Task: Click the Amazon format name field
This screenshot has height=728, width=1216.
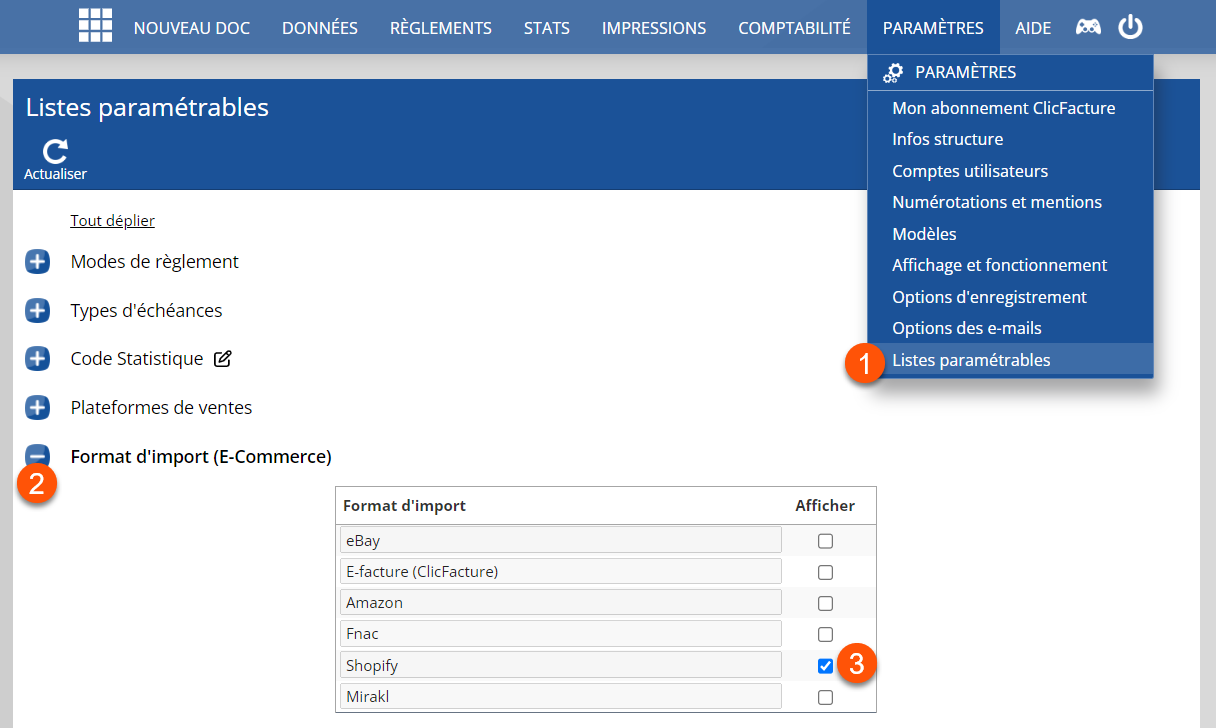Action: (x=560, y=603)
